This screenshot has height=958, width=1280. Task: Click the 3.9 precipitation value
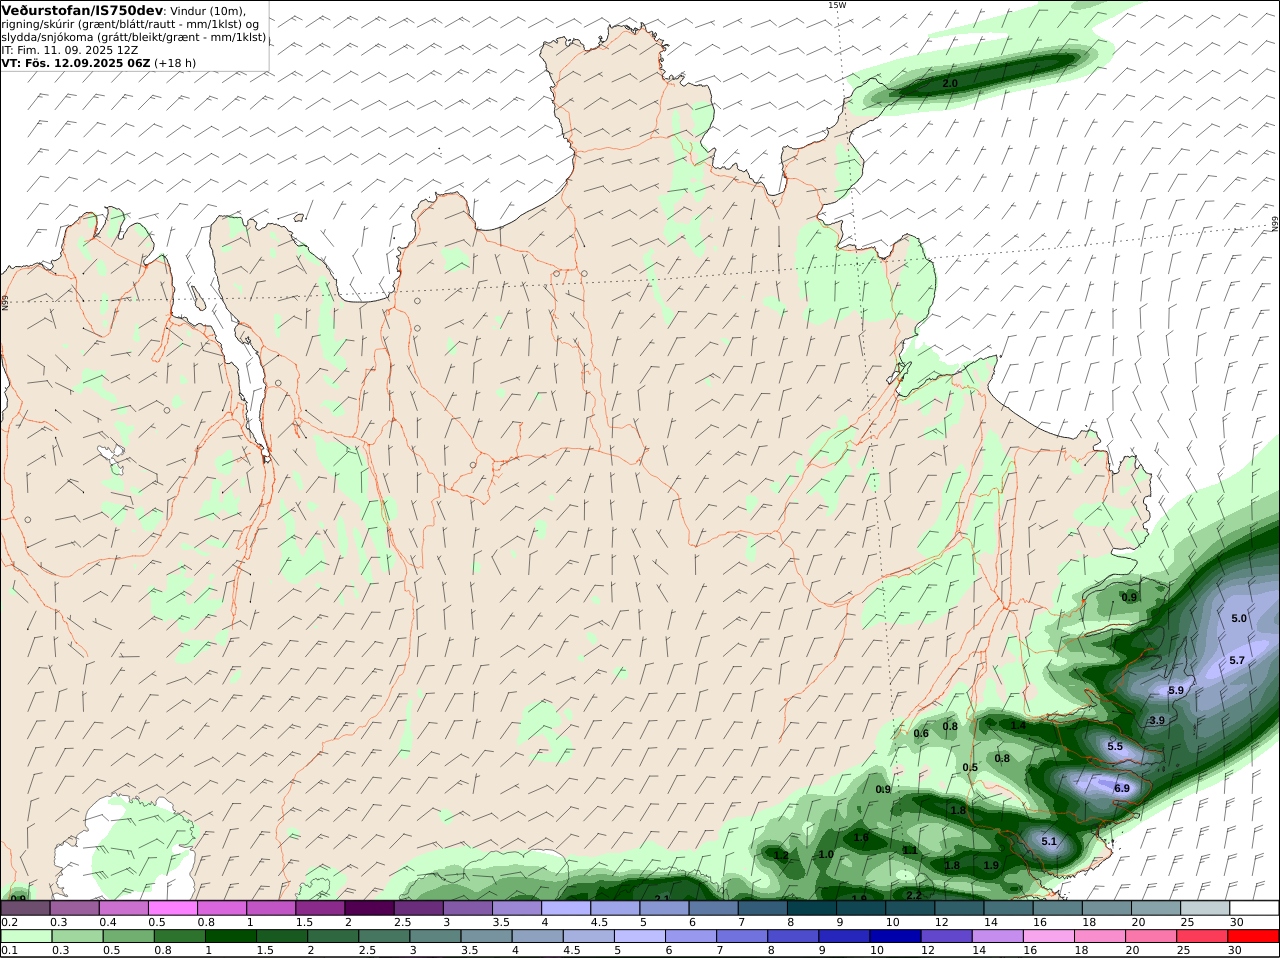click(x=1157, y=720)
